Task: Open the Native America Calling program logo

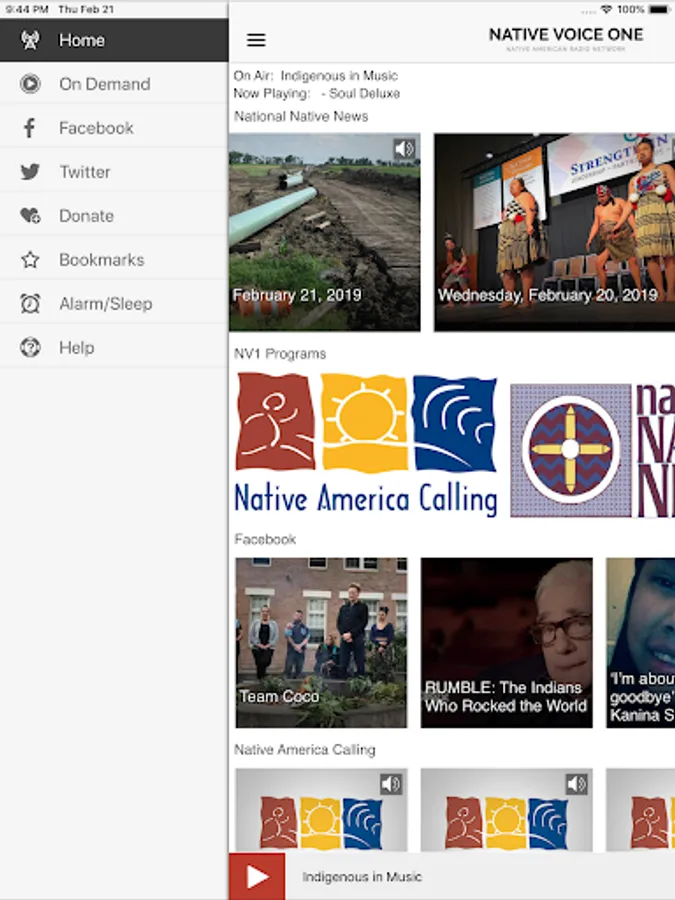Action: tap(366, 445)
